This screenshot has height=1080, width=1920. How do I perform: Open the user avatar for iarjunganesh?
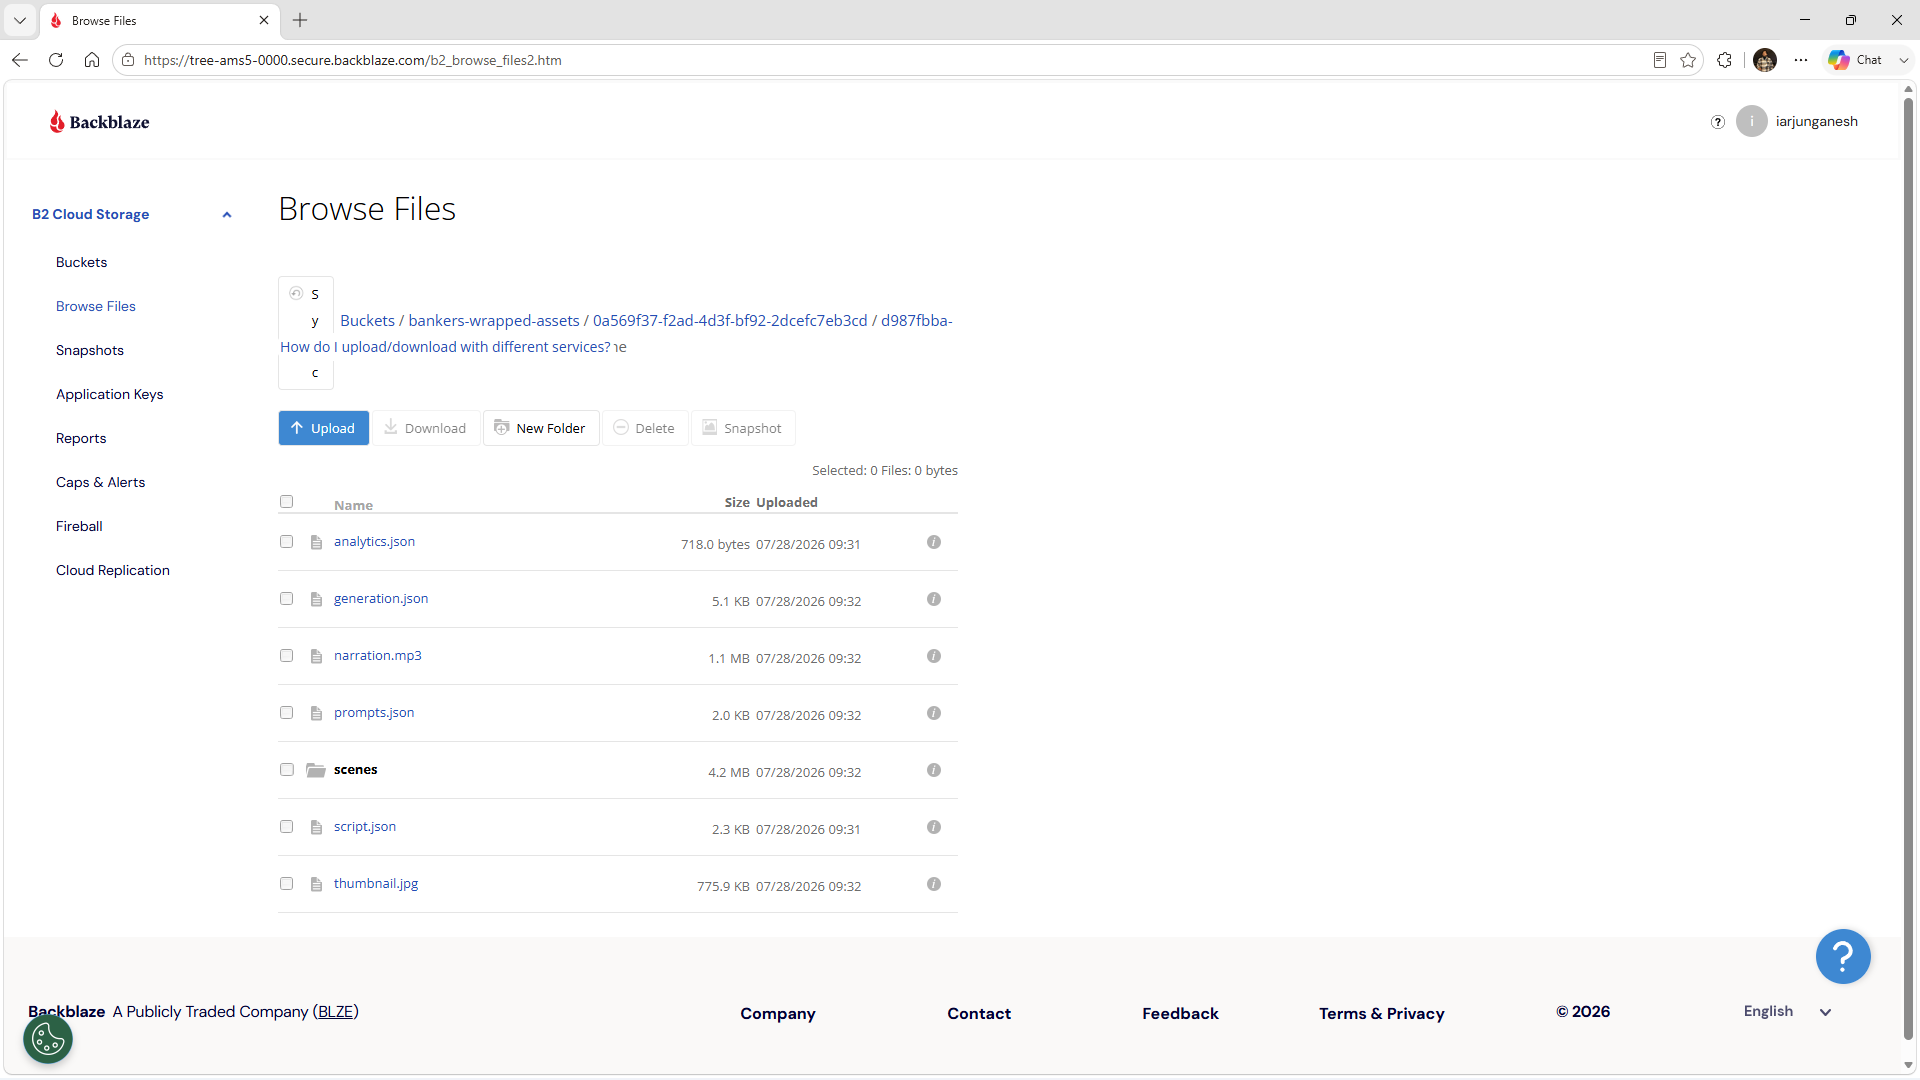(x=1751, y=122)
